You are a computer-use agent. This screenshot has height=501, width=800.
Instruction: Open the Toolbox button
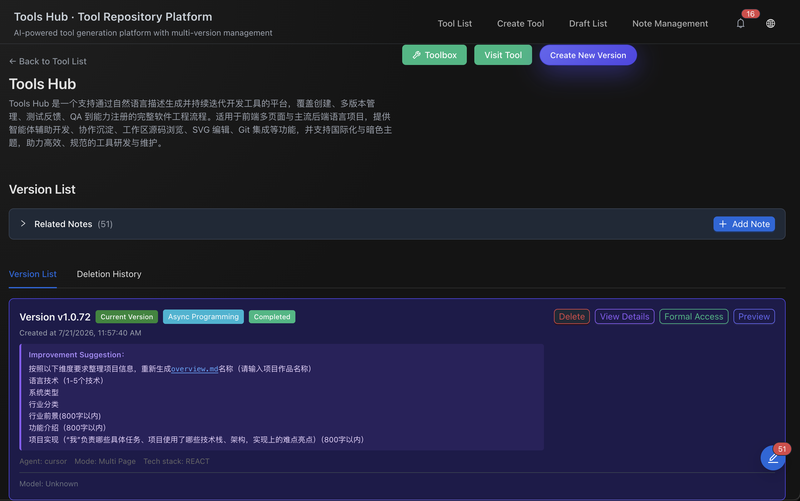tap(434, 55)
